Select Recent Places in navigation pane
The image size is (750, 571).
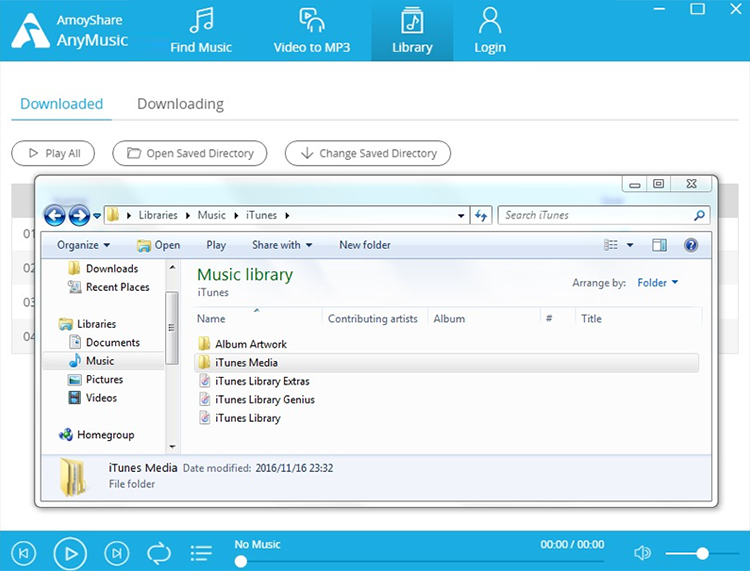(109, 287)
